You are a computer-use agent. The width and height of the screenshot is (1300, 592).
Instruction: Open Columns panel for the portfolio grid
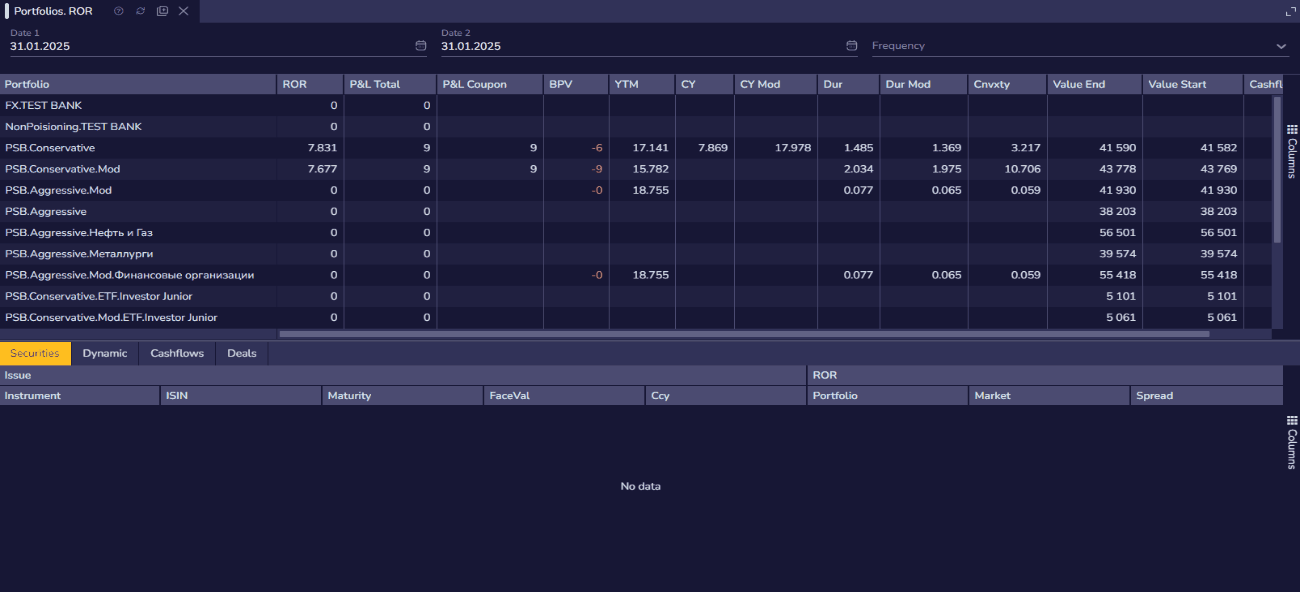(x=1291, y=152)
